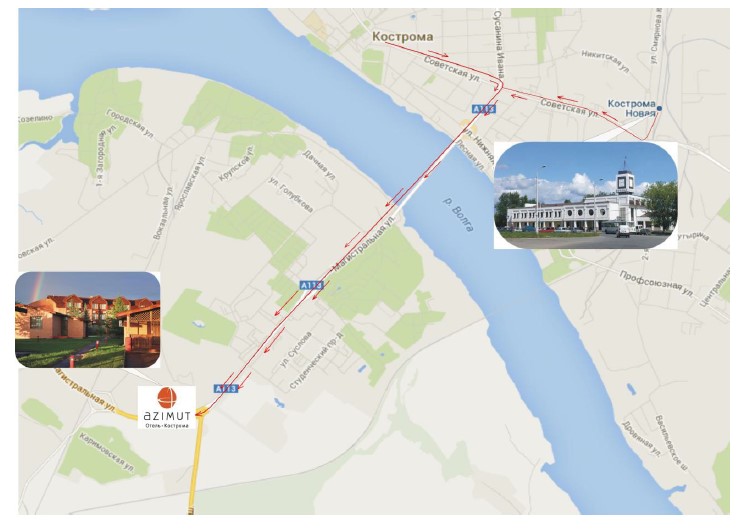Click the A113 road badge near Sovetskaya street
This screenshot has height=529, width=742.
pyautogui.click(x=484, y=109)
